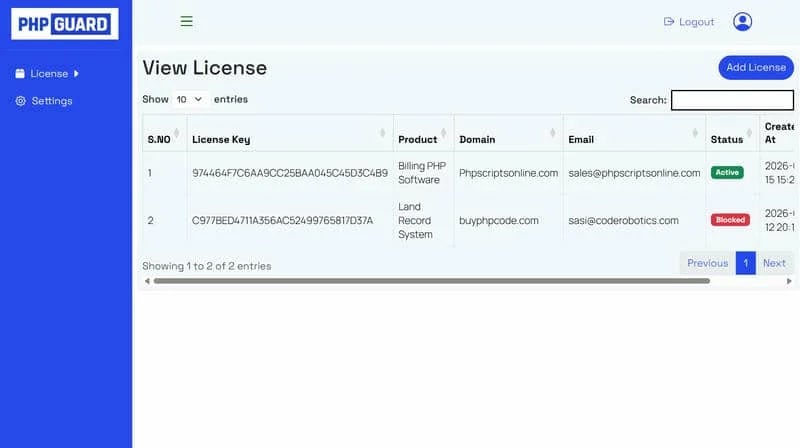This screenshot has width=800, height=448.
Task: Click the Settings gear icon
Action: [x=20, y=101]
